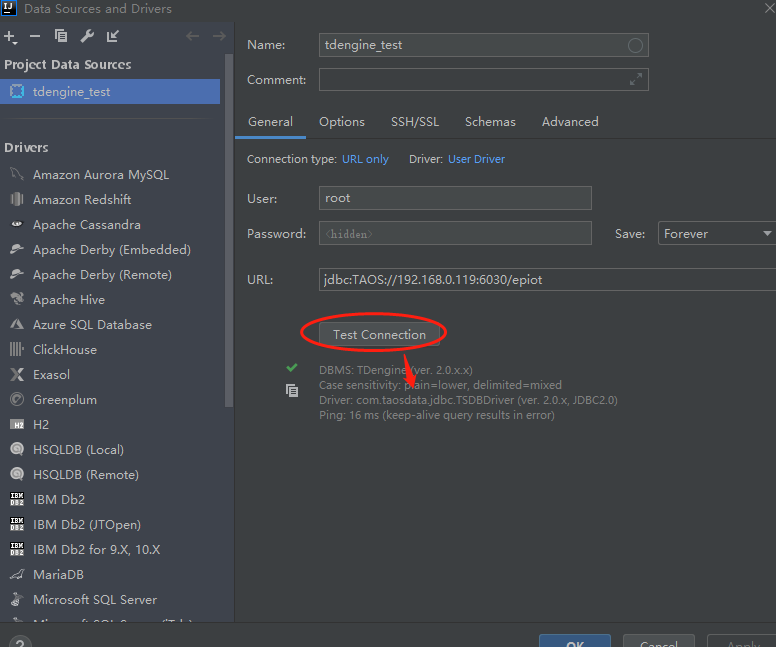Click the Cancel button
The image size is (776, 647).
[x=659, y=641]
